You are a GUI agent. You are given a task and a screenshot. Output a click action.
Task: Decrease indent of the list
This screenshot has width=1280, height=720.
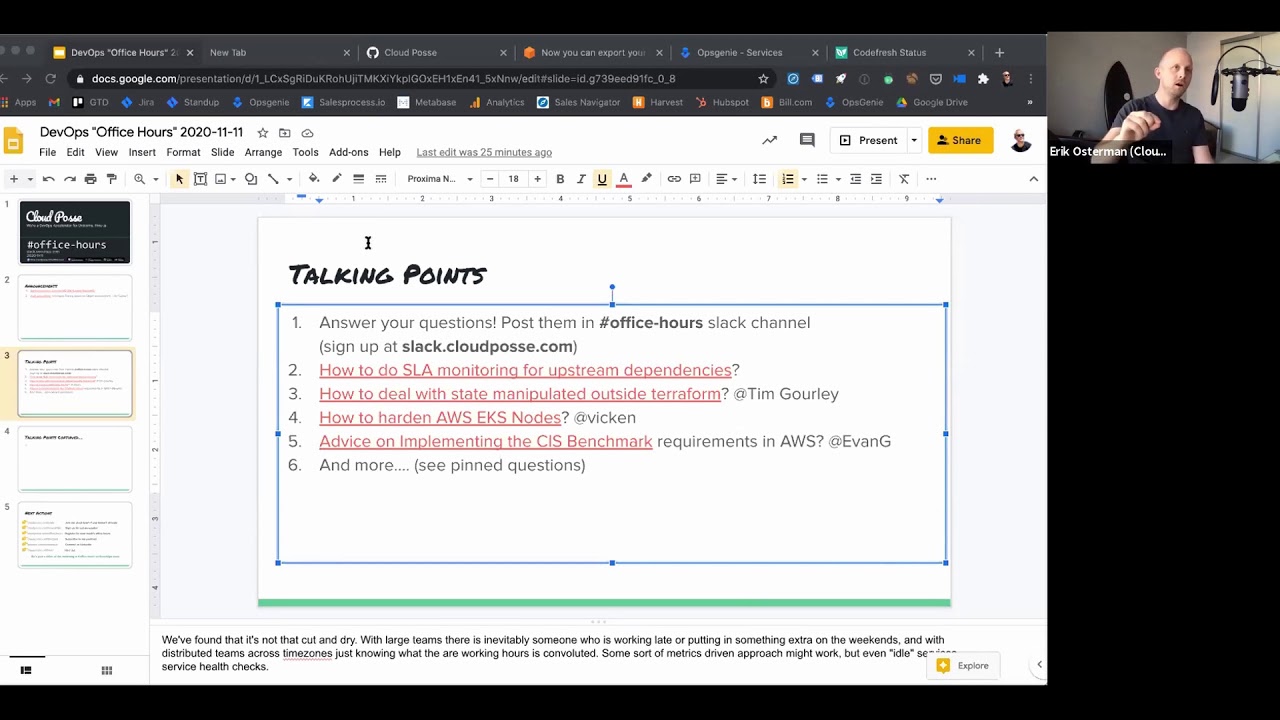tap(855, 179)
